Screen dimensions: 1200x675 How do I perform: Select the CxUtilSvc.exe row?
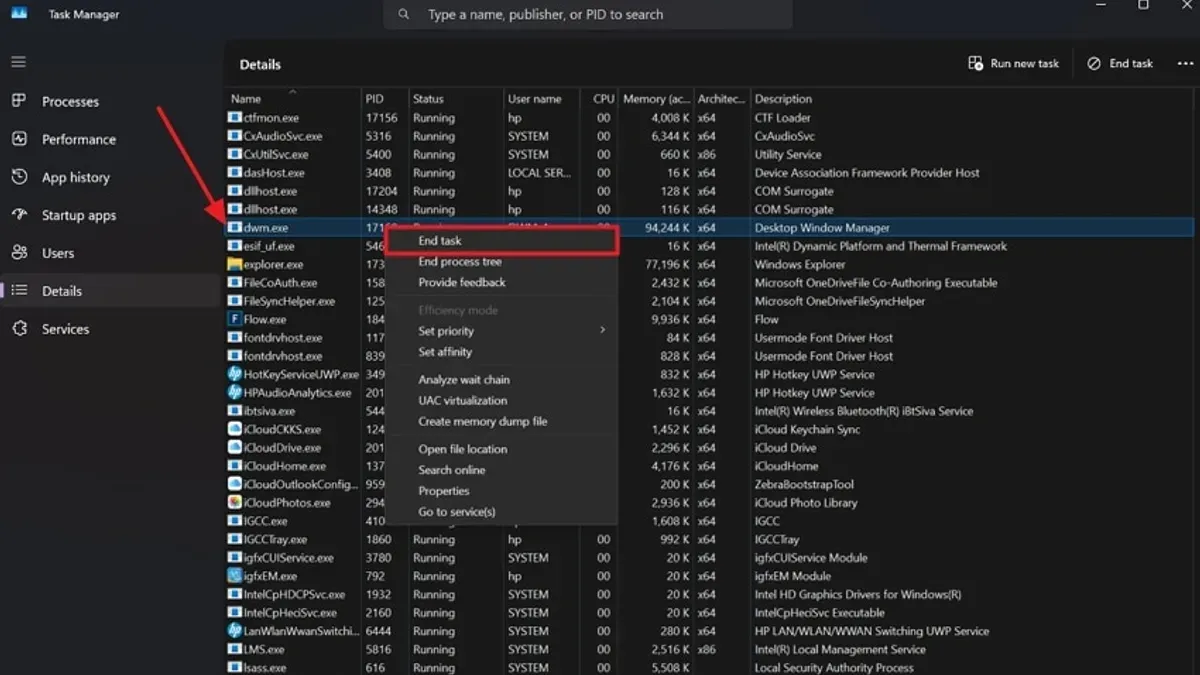click(x=709, y=155)
